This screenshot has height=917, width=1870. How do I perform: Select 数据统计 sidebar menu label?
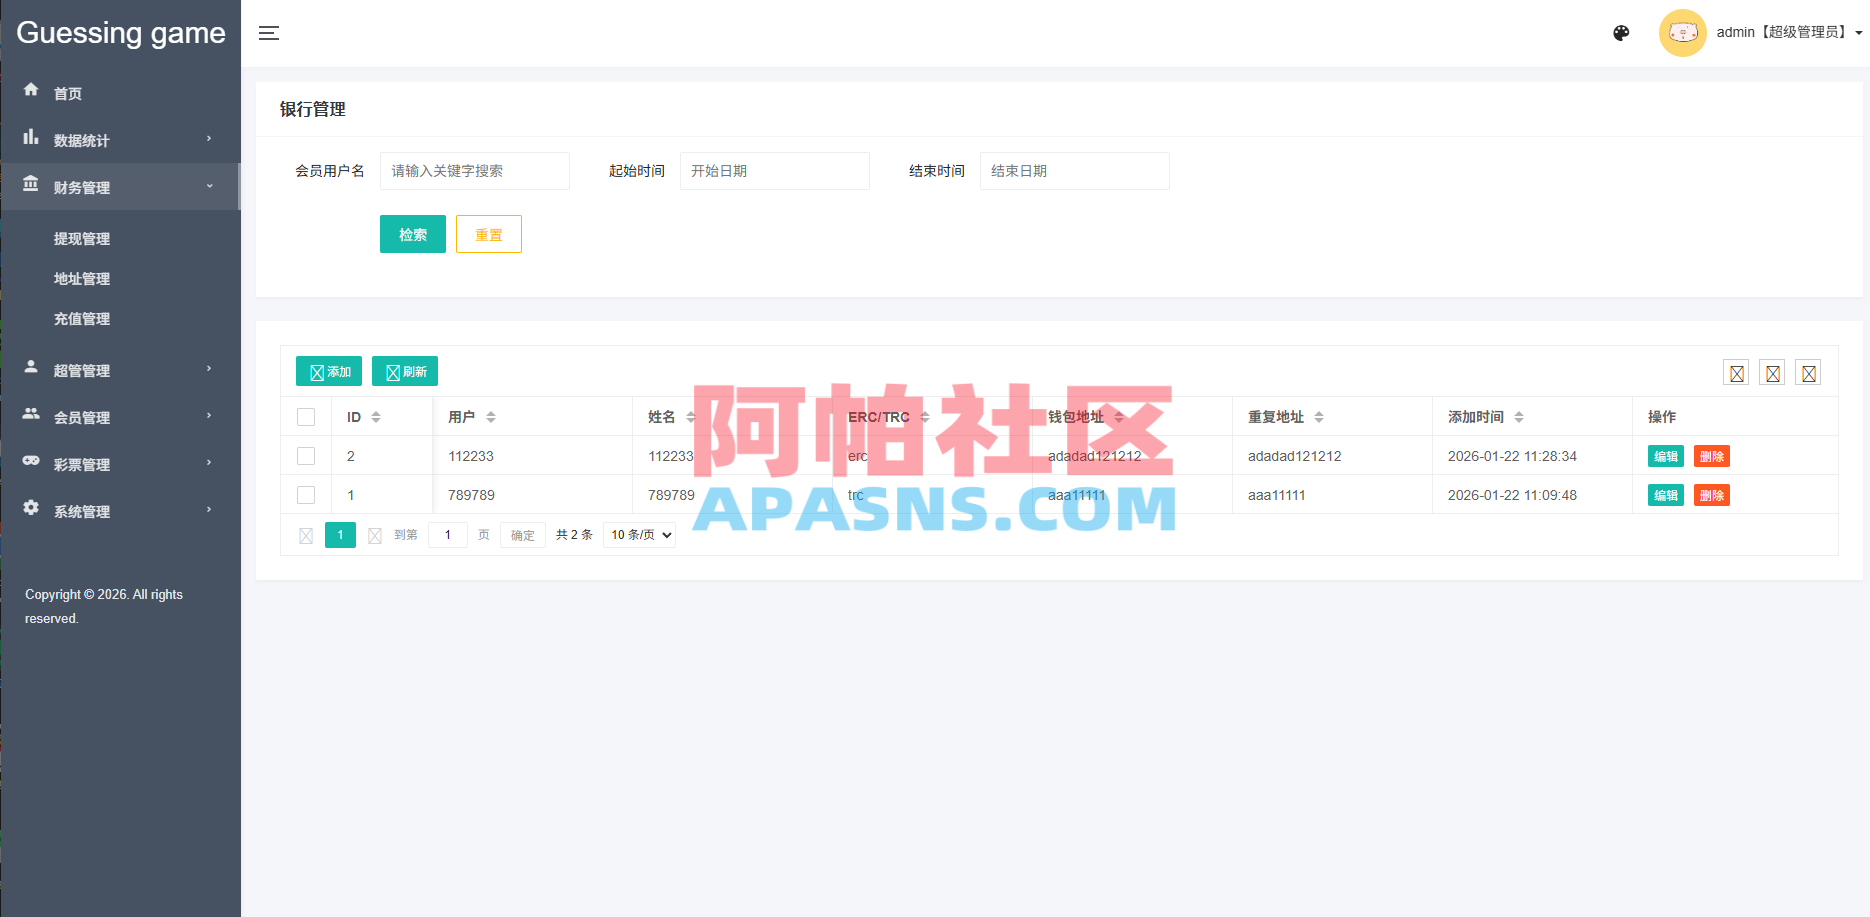[x=82, y=140]
